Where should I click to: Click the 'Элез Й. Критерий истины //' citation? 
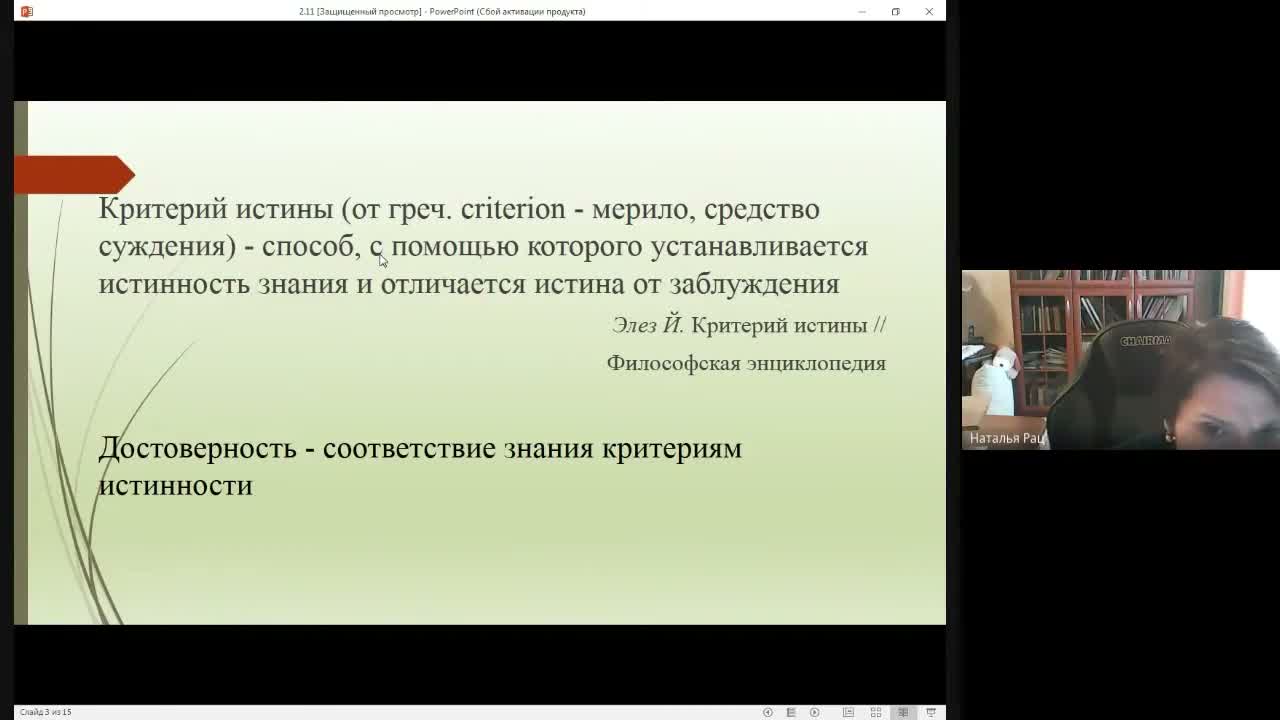click(749, 325)
